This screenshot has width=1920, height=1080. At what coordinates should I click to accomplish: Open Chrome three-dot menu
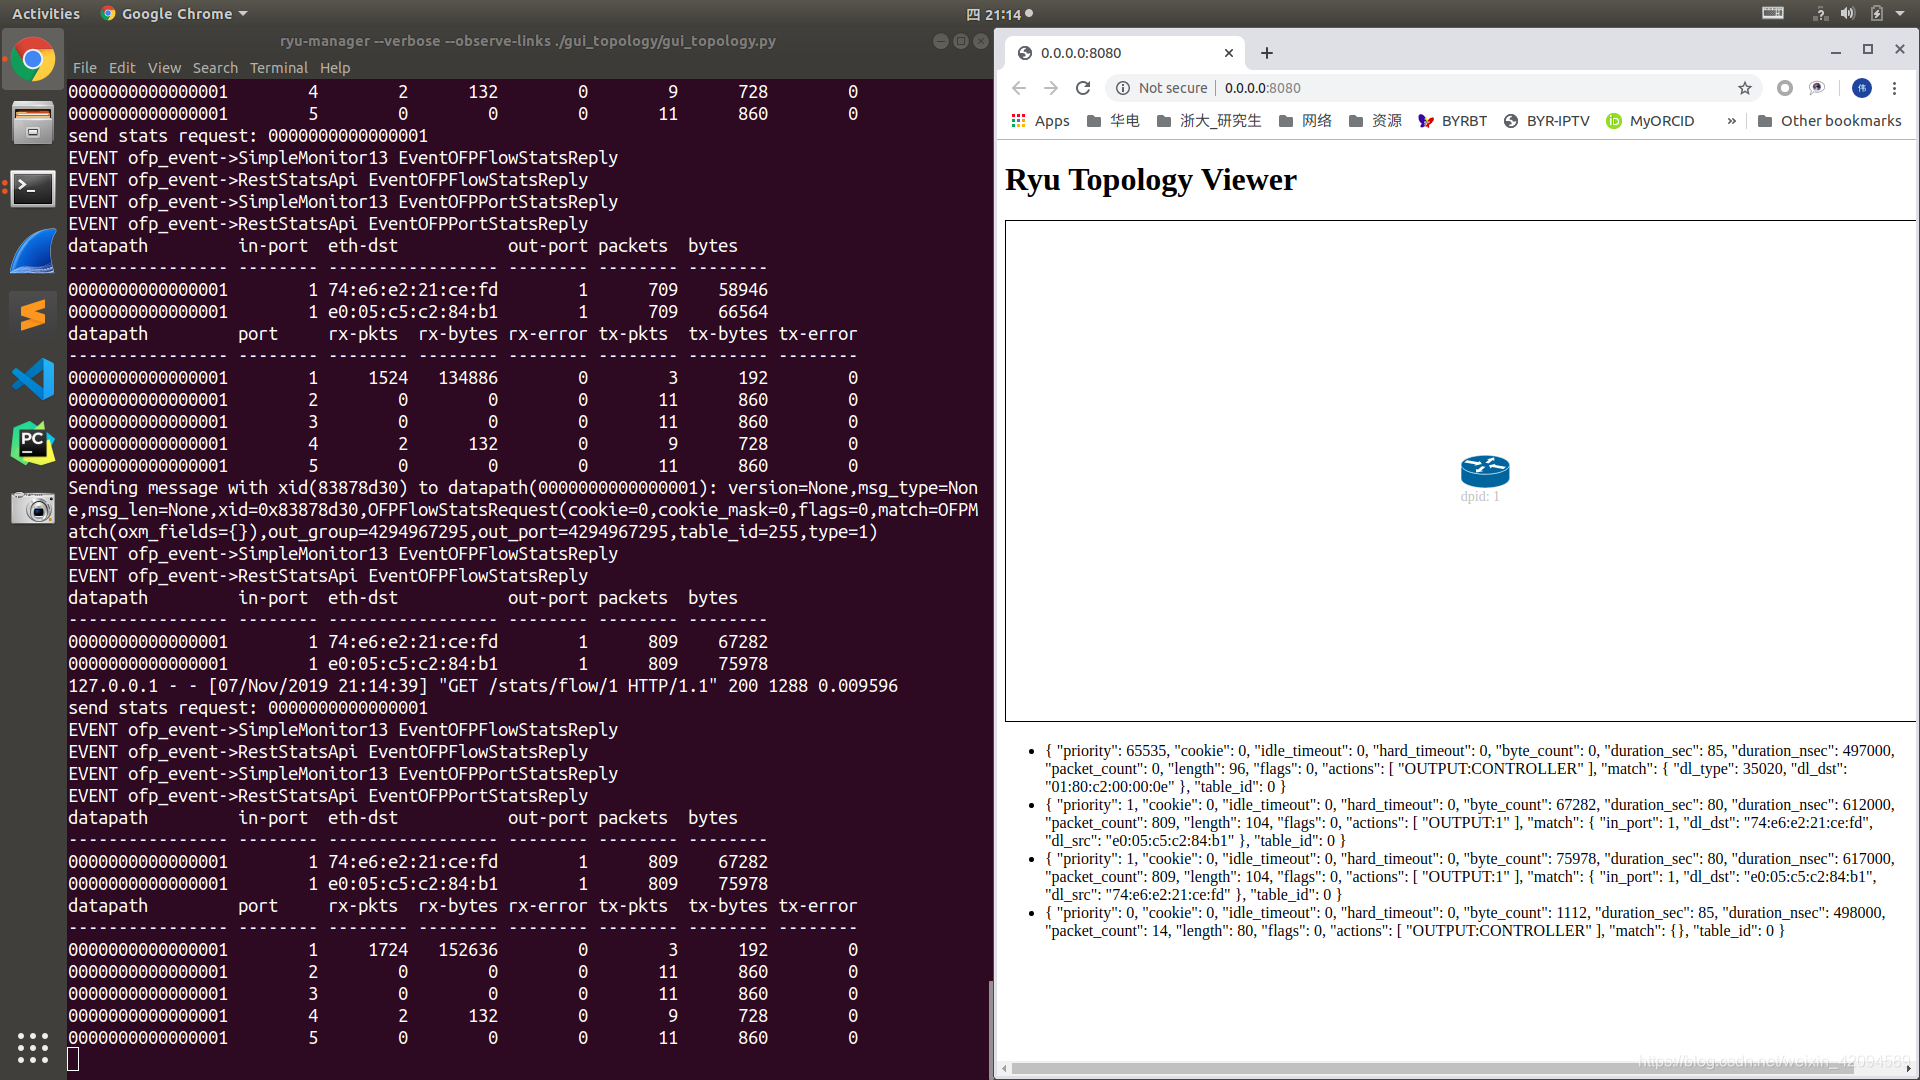coord(1894,88)
